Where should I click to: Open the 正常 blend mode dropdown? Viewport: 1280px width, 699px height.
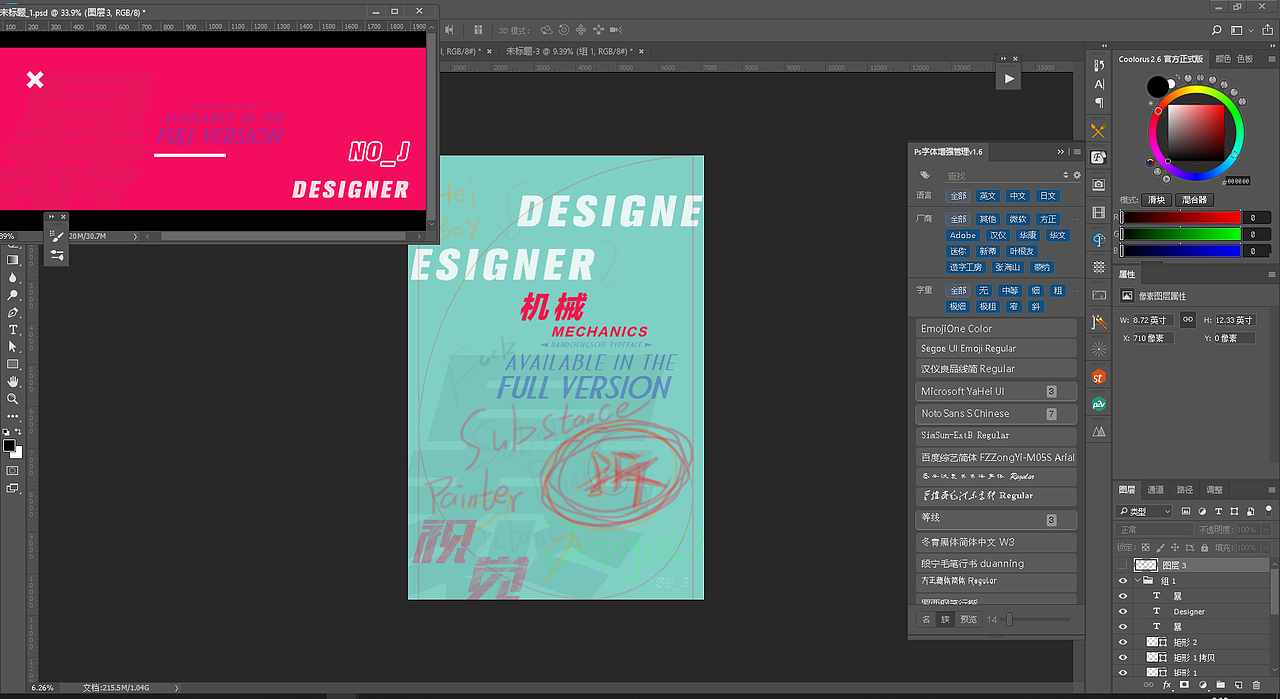1154,530
